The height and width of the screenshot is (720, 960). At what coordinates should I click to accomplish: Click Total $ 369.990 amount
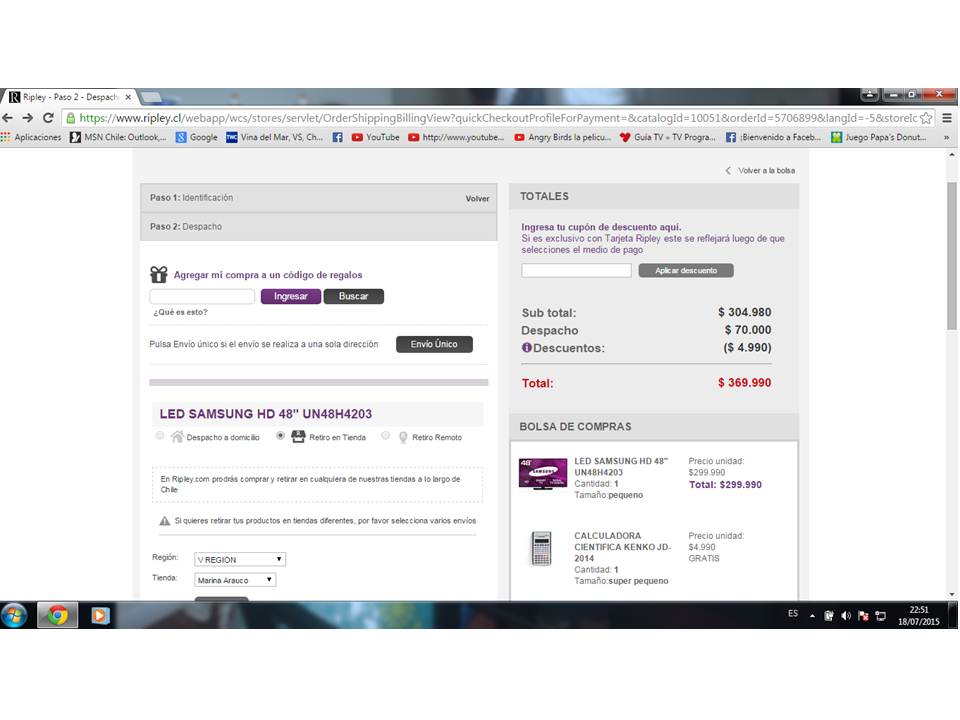click(744, 383)
